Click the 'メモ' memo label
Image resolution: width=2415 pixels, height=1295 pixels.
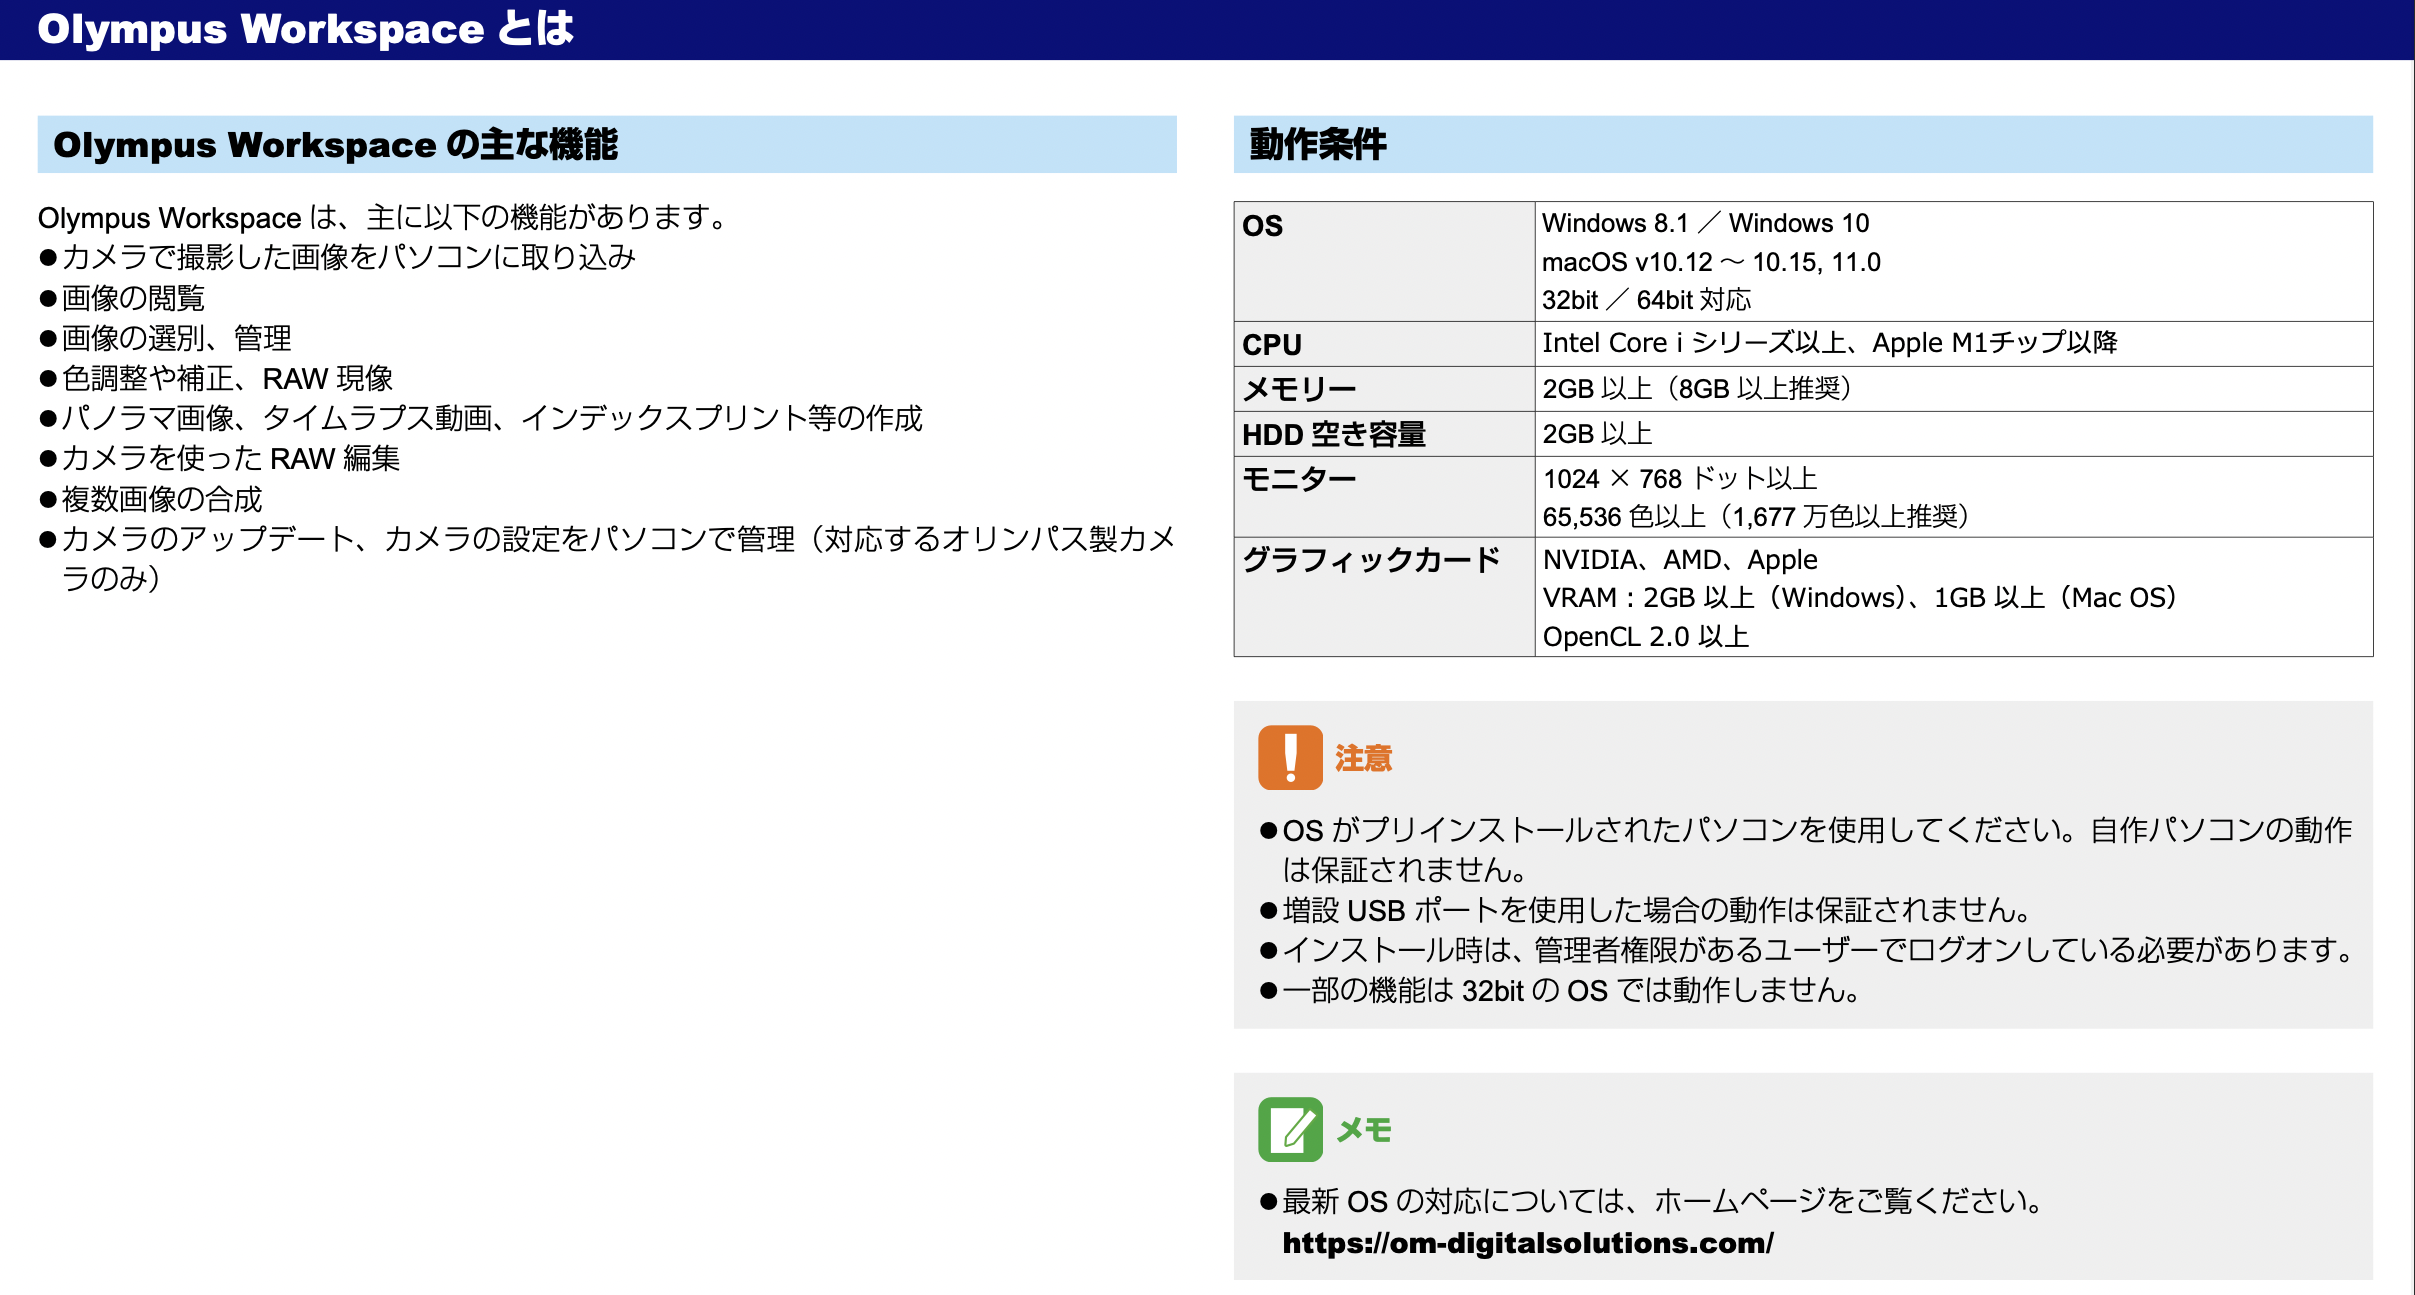1364,1130
